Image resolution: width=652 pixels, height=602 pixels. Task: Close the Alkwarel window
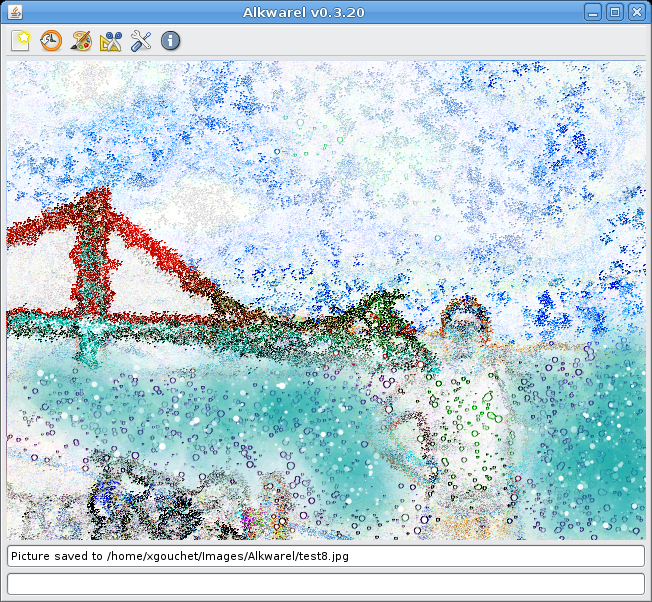[636, 12]
